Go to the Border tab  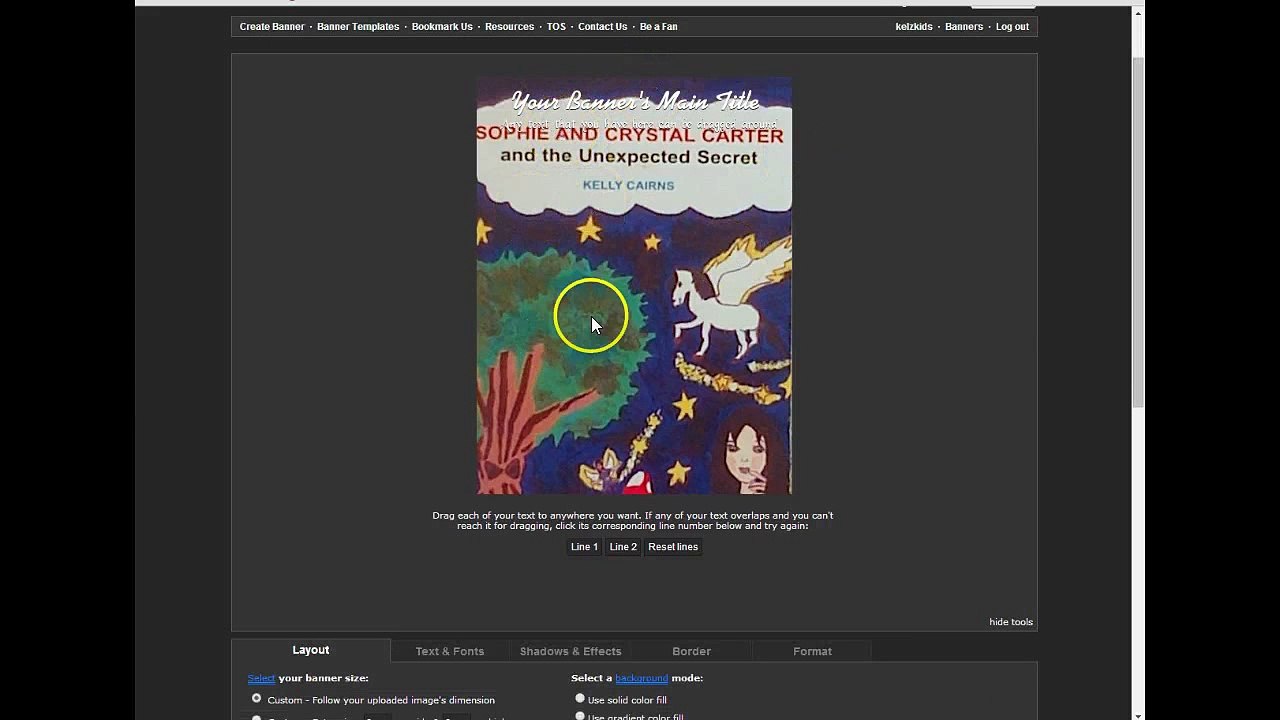[x=691, y=651]
